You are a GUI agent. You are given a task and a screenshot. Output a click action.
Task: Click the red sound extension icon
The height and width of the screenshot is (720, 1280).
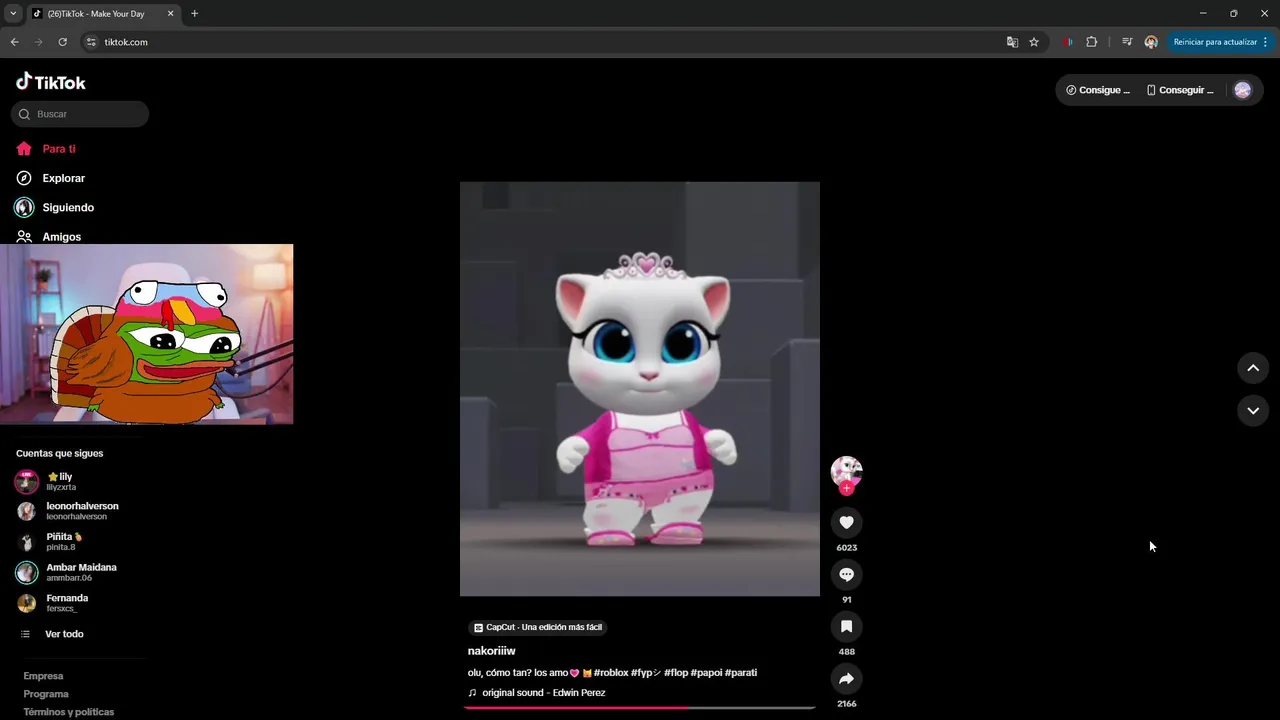[1067, 42]
